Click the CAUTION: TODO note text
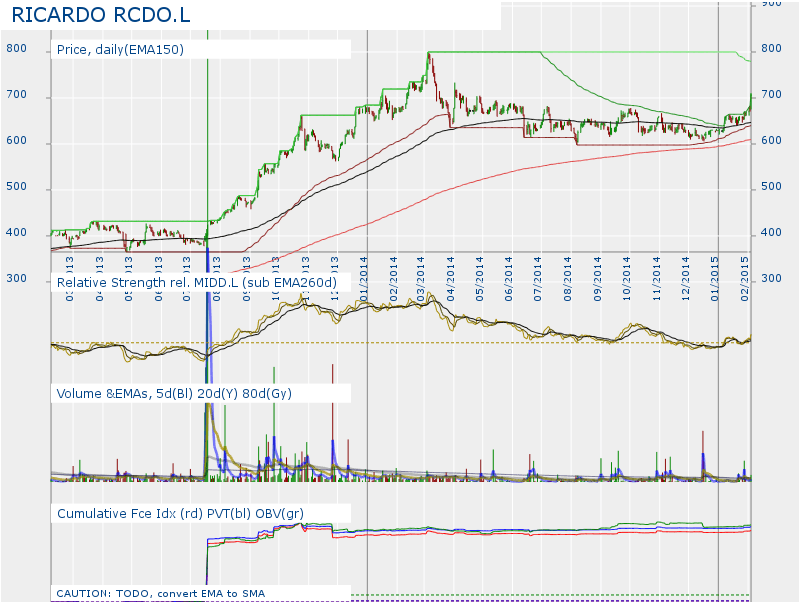 tap(161, 593)
